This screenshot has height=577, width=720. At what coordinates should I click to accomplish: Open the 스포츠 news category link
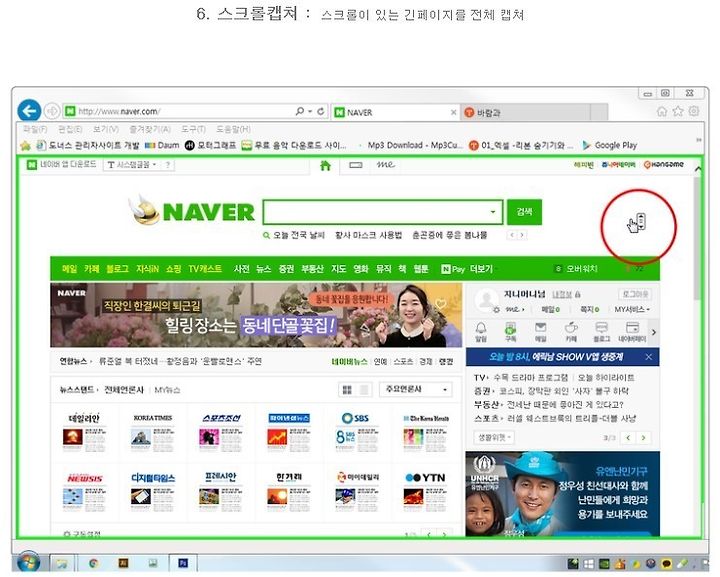tap(403, 362)
